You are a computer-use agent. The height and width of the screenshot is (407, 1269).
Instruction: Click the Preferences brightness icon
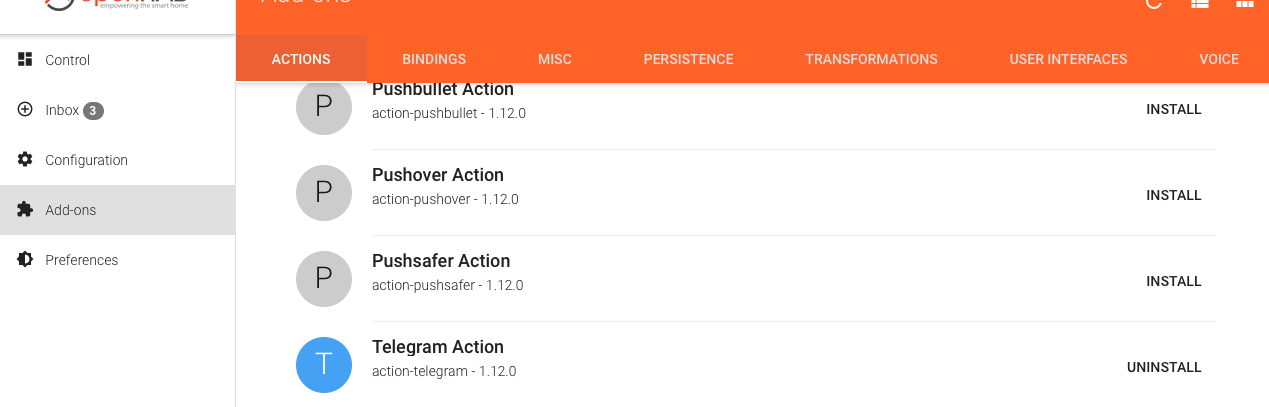point(25,260)
